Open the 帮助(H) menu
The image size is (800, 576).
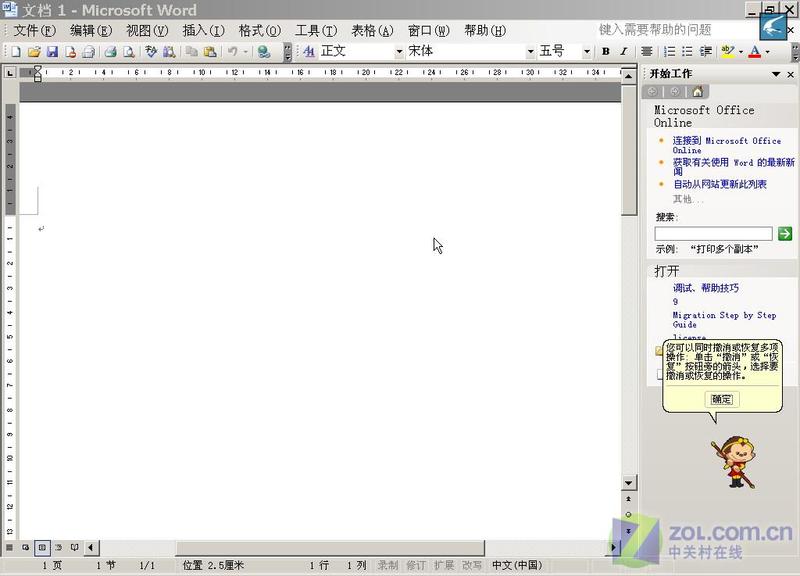click(x=485, y=31)
